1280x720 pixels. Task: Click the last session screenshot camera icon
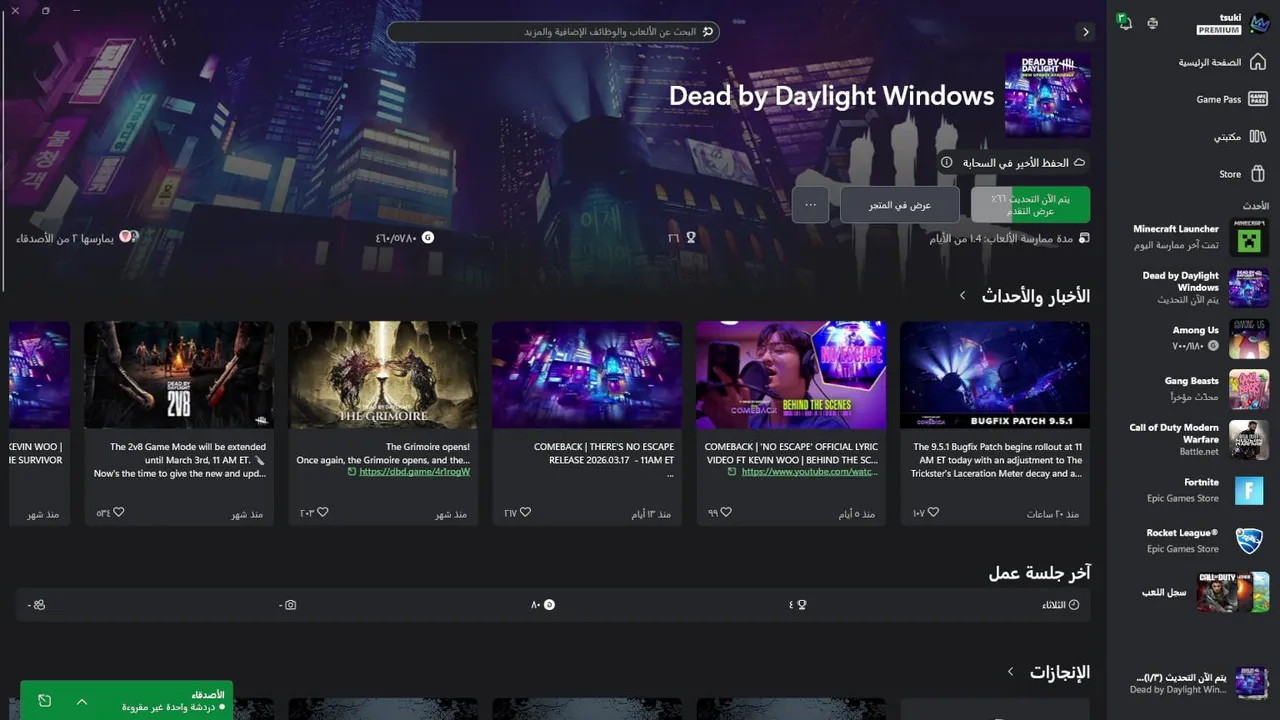291,605
